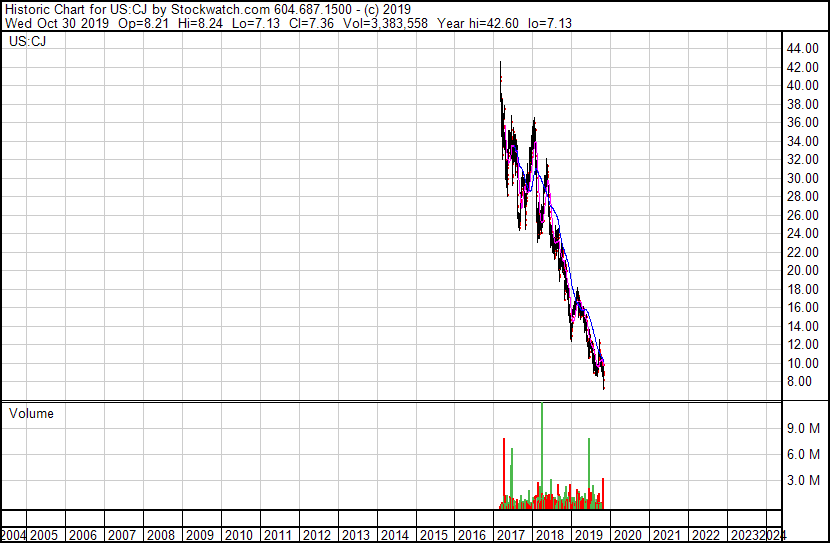Click the 'Hi=8.24' high value
The image size is (830, 543).
pyautogui.click(x=200, y=23)
